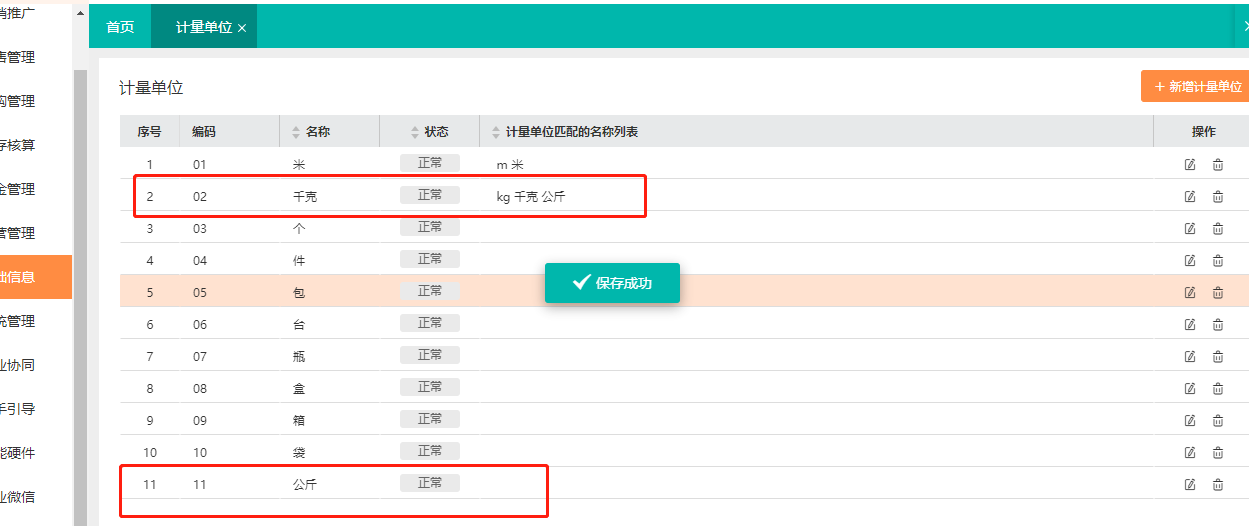Click the sidebar scroll-up arrow
Image resolution: width=1249 pixels, height=526 pixels.
pos(80,14)
